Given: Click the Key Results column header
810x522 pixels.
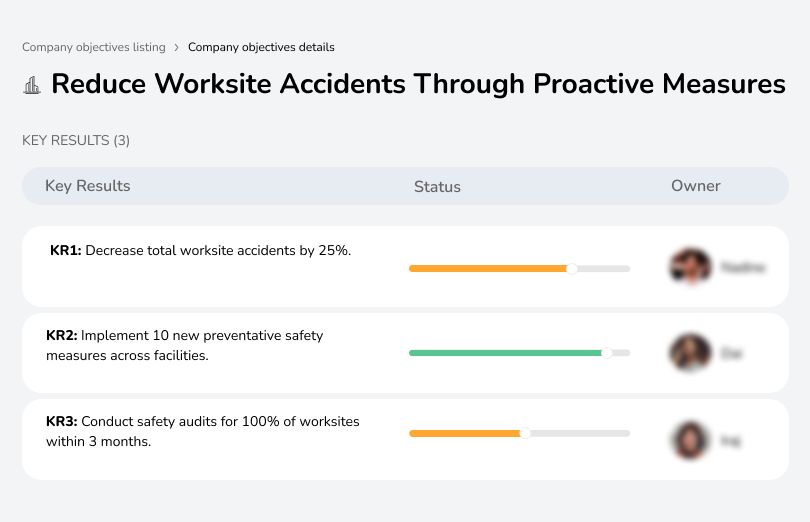Looking at the screenshot, I should [88, 186].
